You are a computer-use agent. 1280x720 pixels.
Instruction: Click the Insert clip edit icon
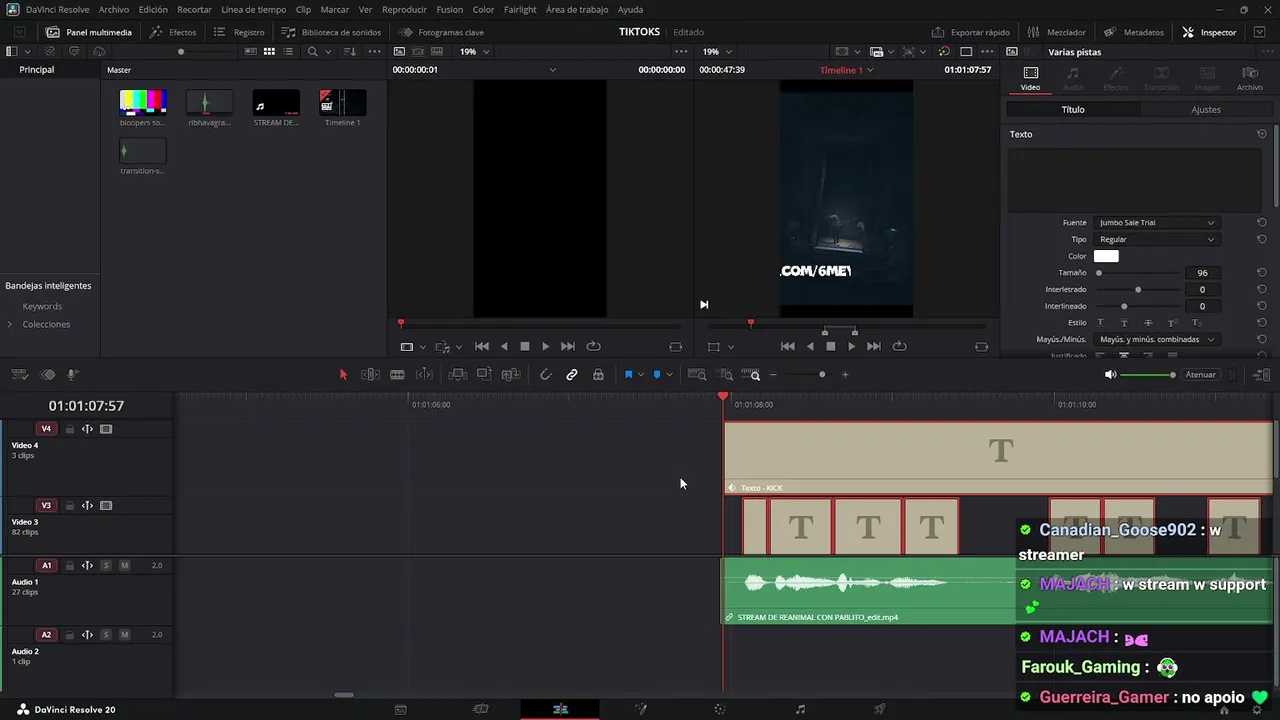pos(457,374)
